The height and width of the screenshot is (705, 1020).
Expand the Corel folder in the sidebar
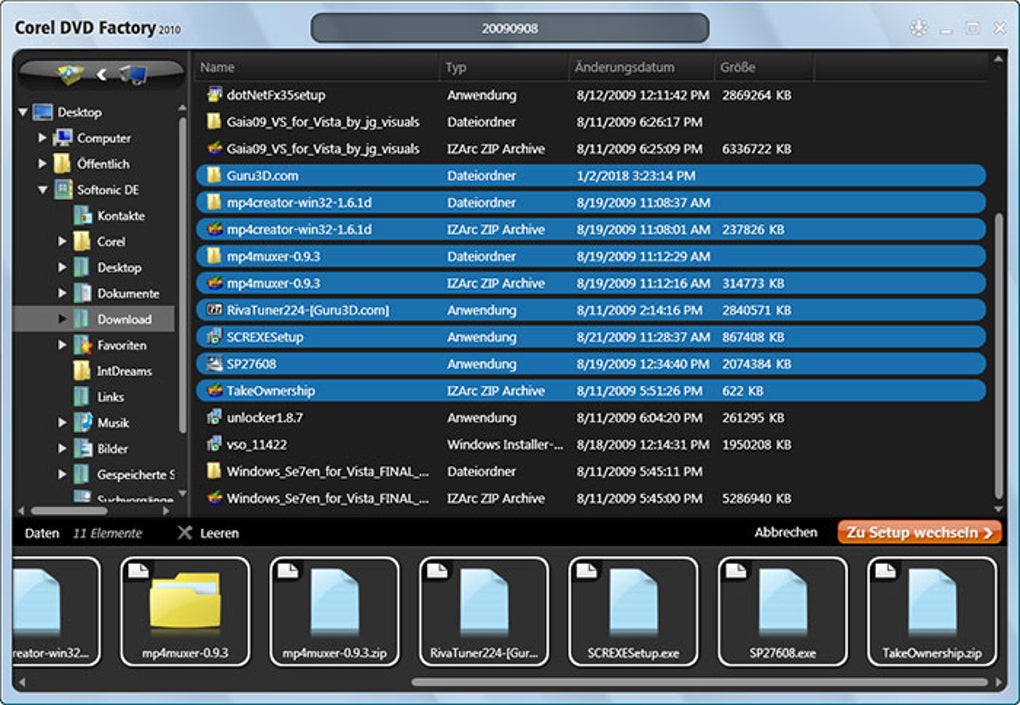tap(62, 241)
